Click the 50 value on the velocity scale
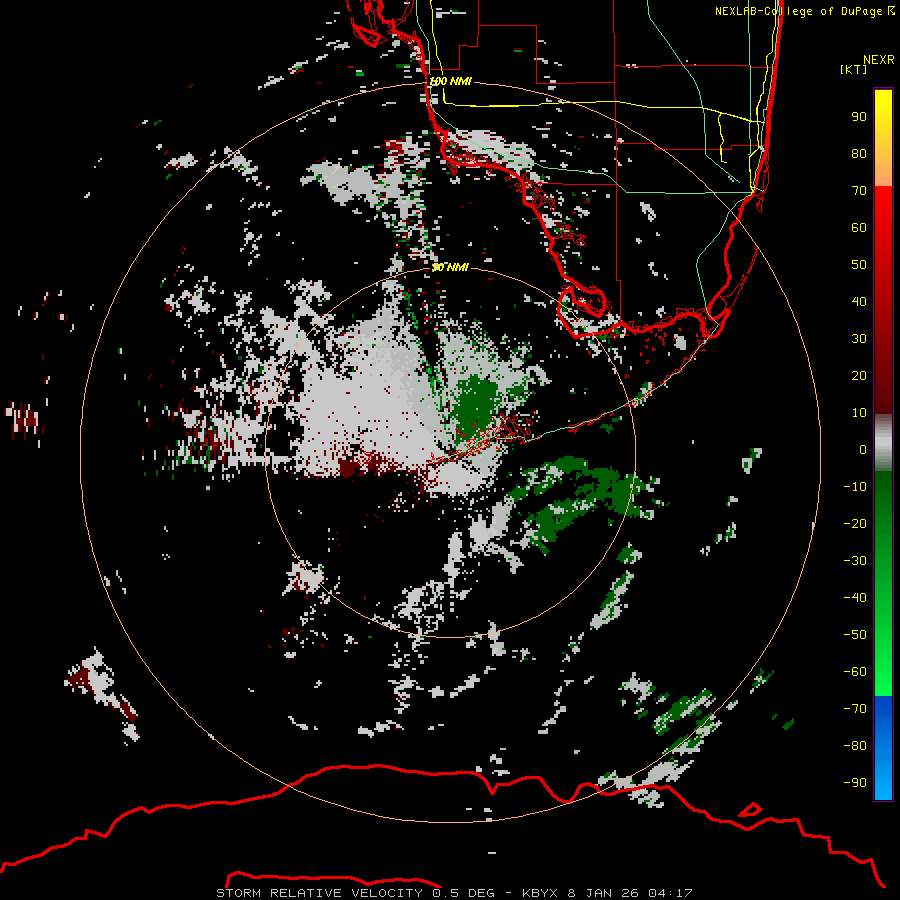The height and width of the screenshot is (900, 900). point(859,265)
